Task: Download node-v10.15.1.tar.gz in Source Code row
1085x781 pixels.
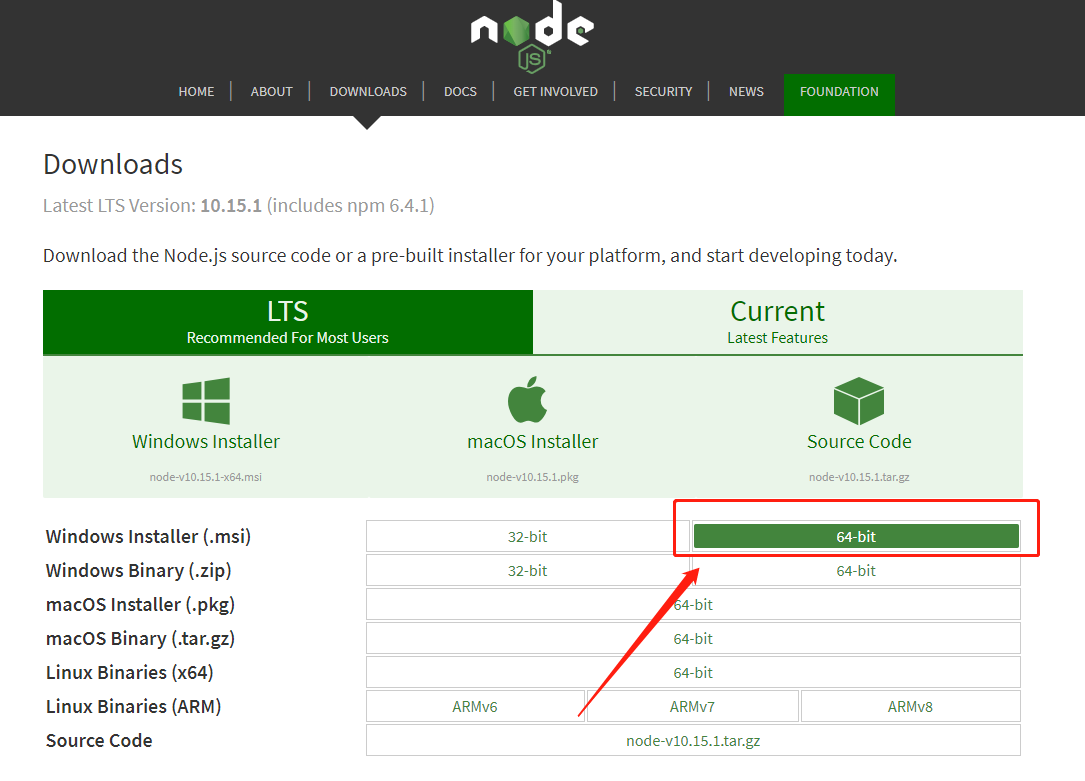Action: coord(693,740)
